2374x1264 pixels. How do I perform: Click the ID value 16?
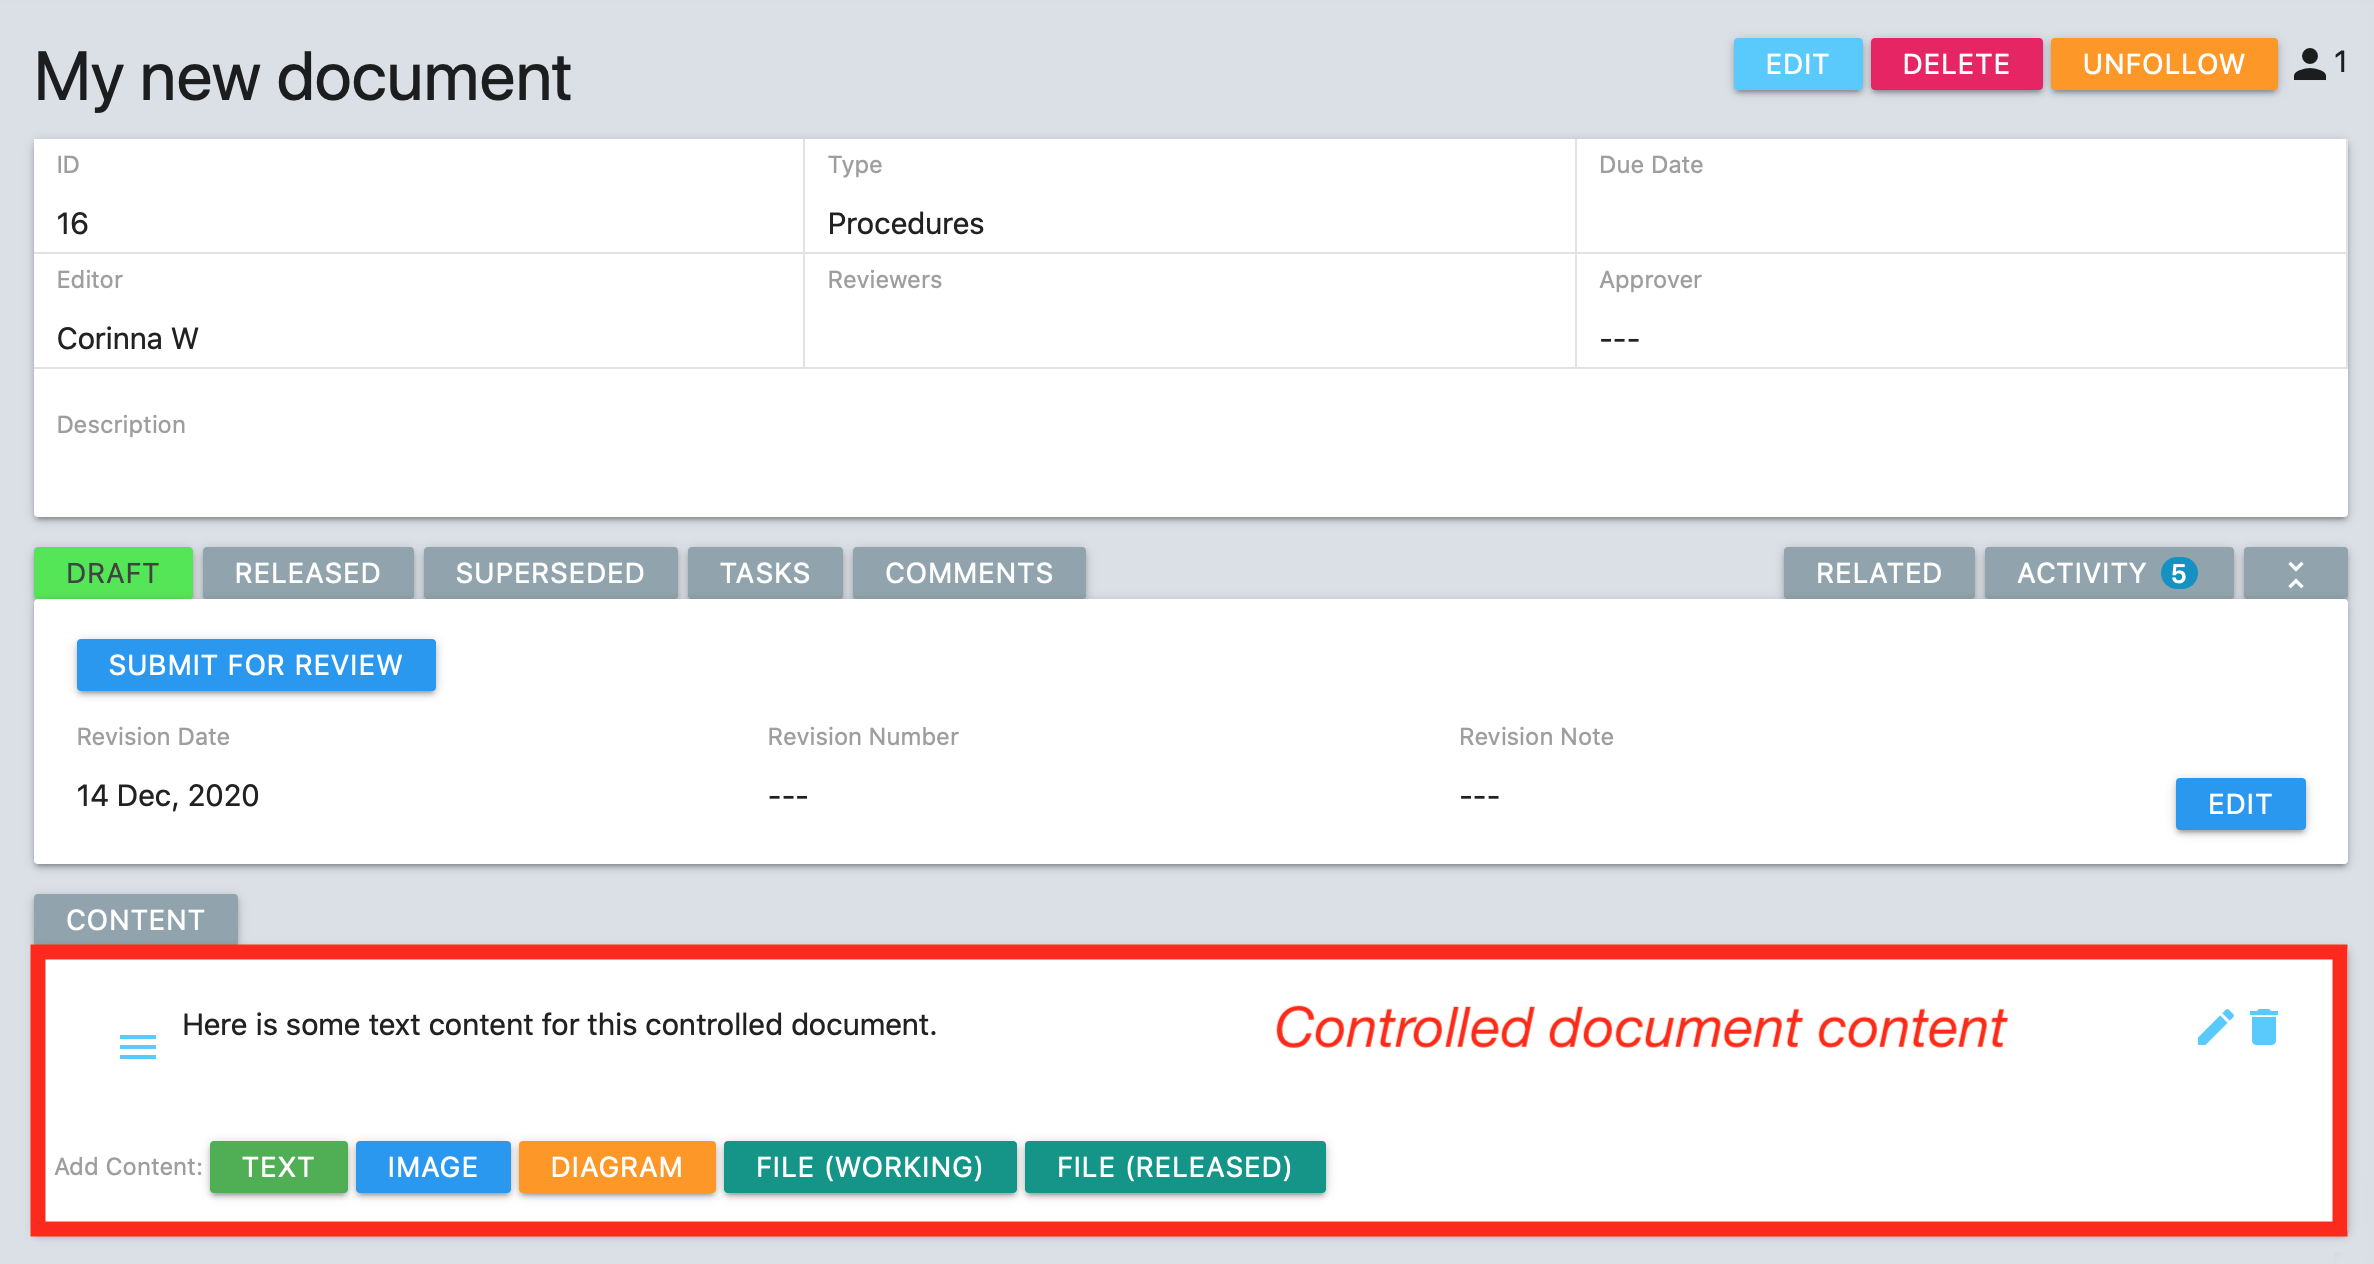point(72,223)
